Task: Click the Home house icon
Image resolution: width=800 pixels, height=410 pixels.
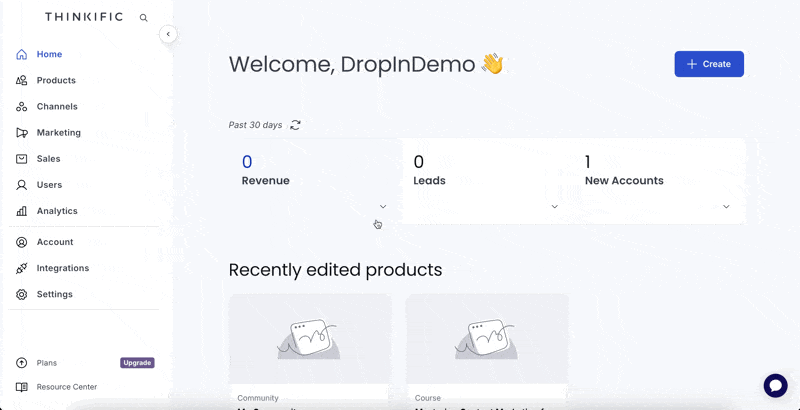Action: click(x=21, y=55)
